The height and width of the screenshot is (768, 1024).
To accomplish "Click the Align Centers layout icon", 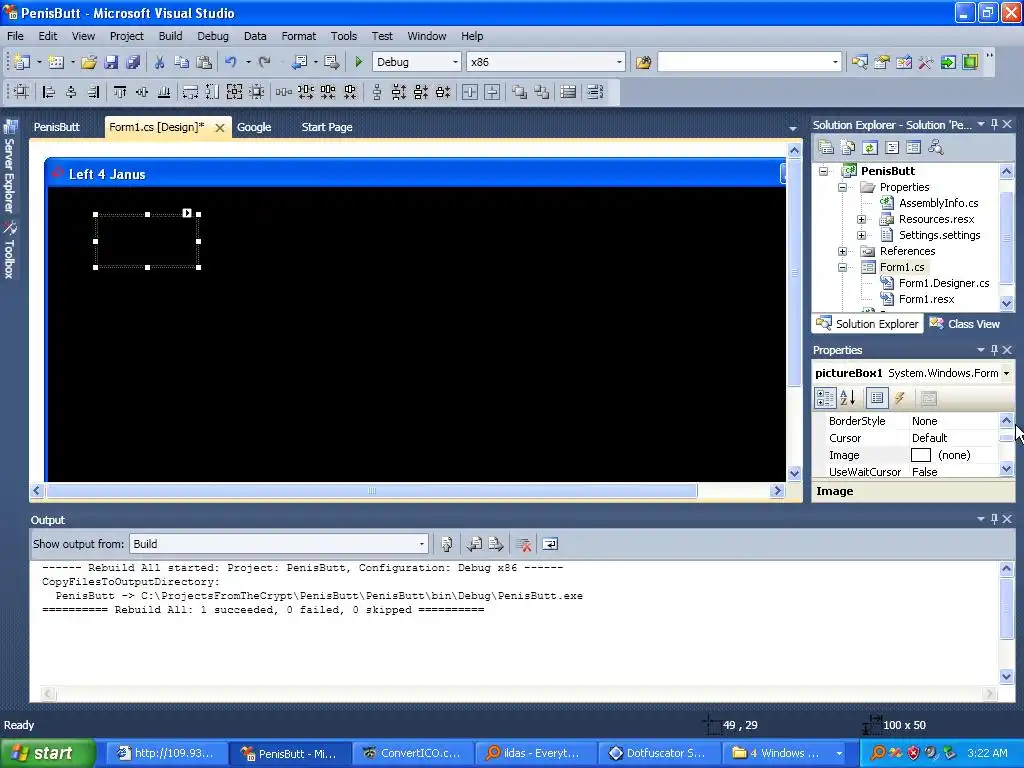I will (71, 92).
